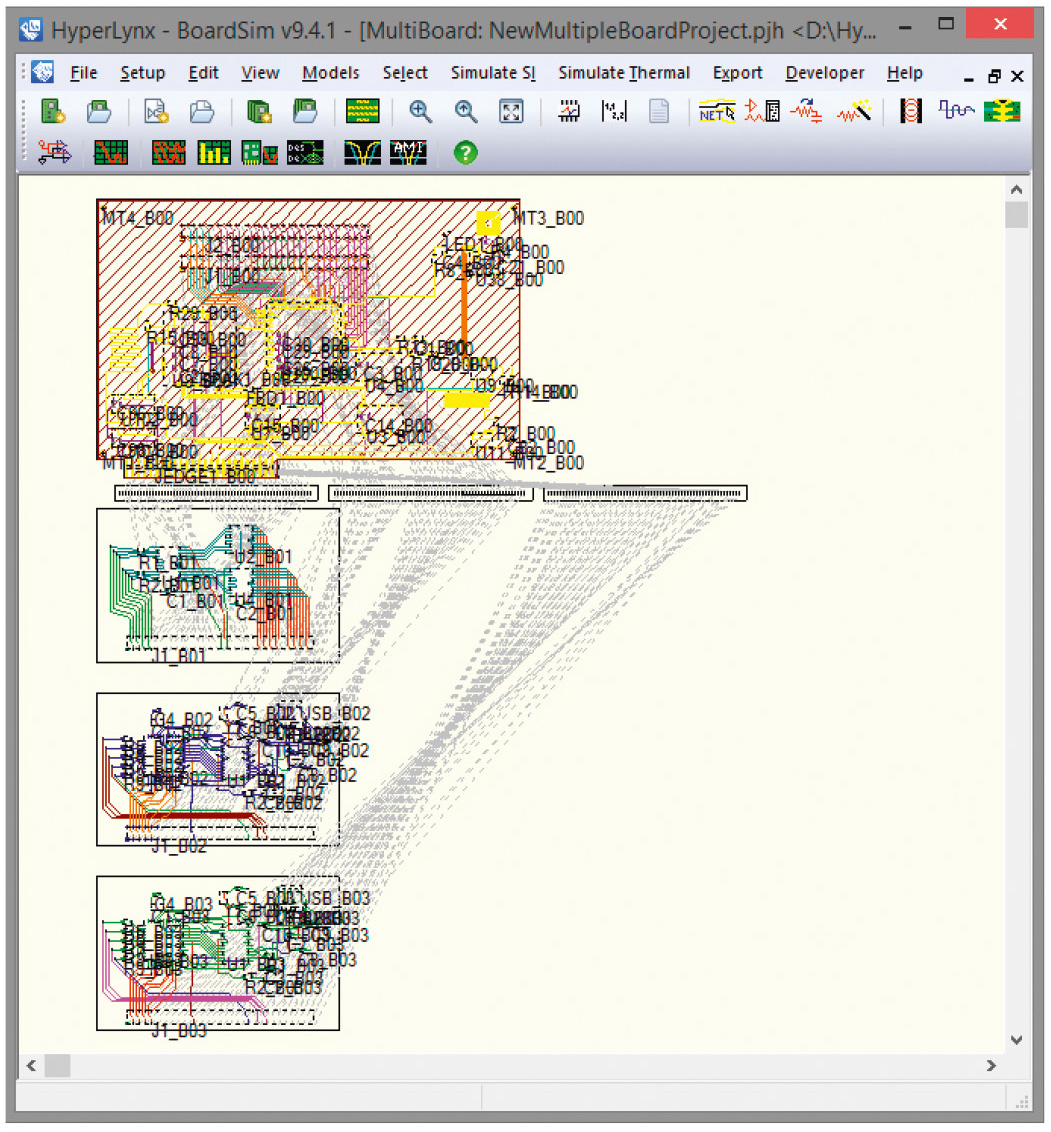Click the green Help question mark icon

(465, 152)
